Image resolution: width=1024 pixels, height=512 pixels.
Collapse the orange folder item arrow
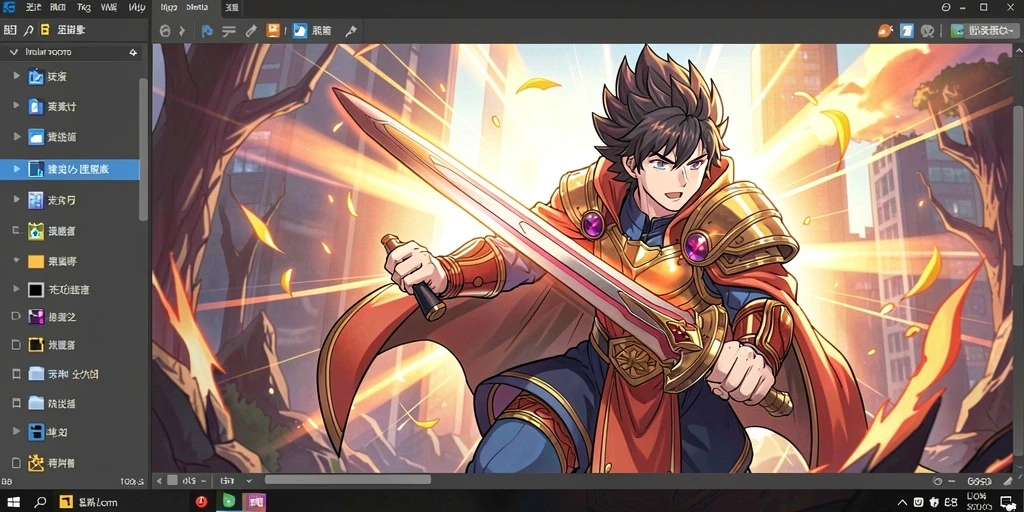click(x=16, y=261)
